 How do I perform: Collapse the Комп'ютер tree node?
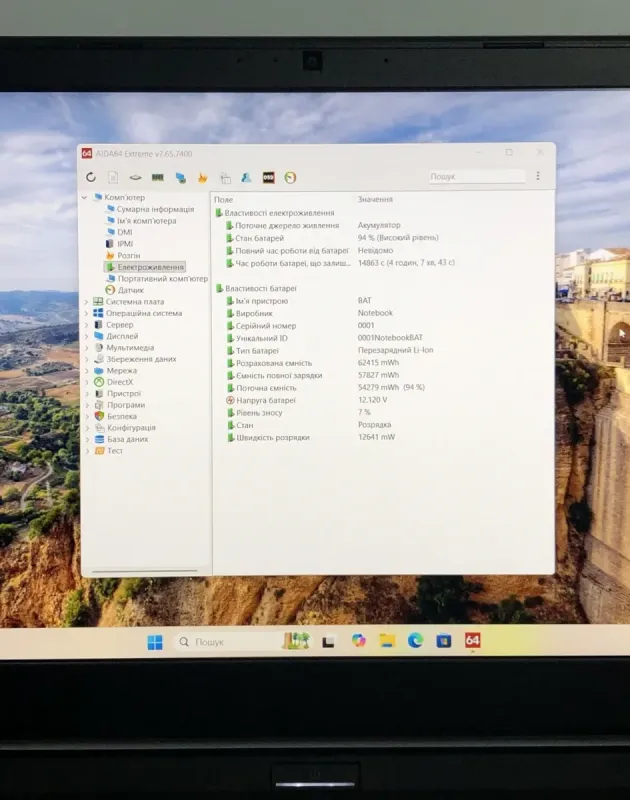(x=86, y=198)
